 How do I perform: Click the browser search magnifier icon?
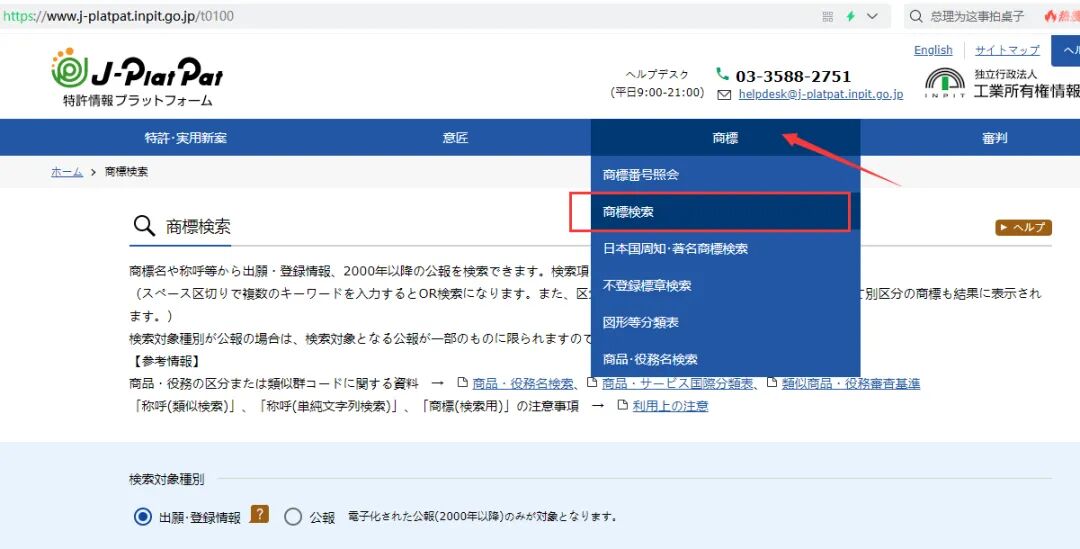(x=916, y=17)
